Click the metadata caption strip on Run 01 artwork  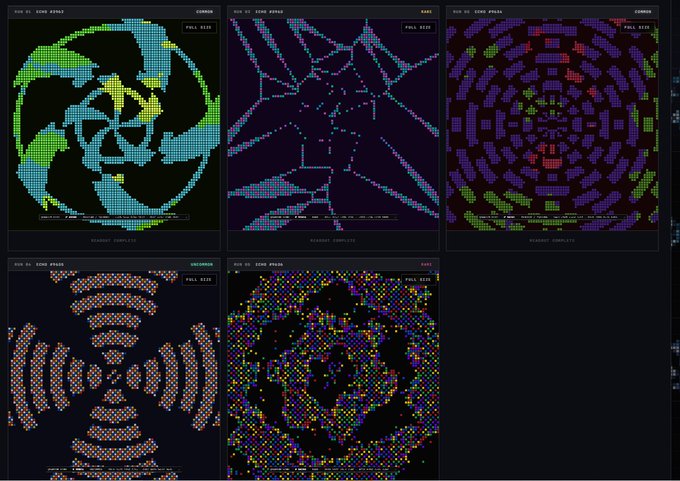tap(114, 217)
